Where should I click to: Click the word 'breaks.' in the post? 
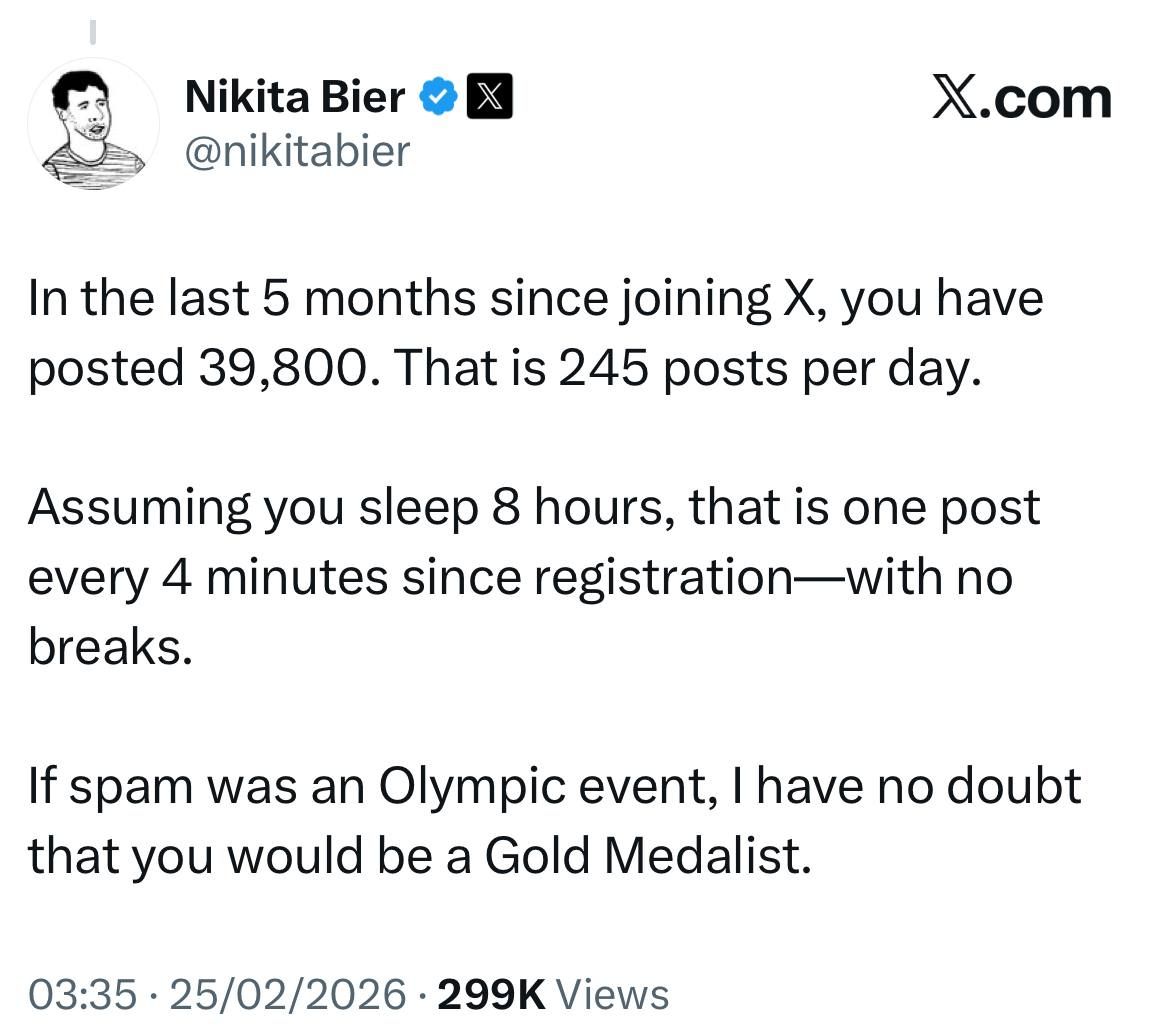point(108,647)
